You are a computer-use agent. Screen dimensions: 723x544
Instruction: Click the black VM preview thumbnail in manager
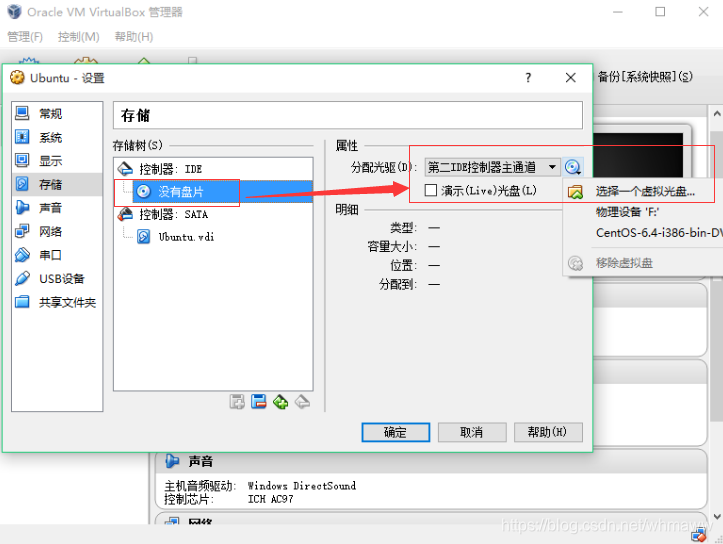click(637, 155)
